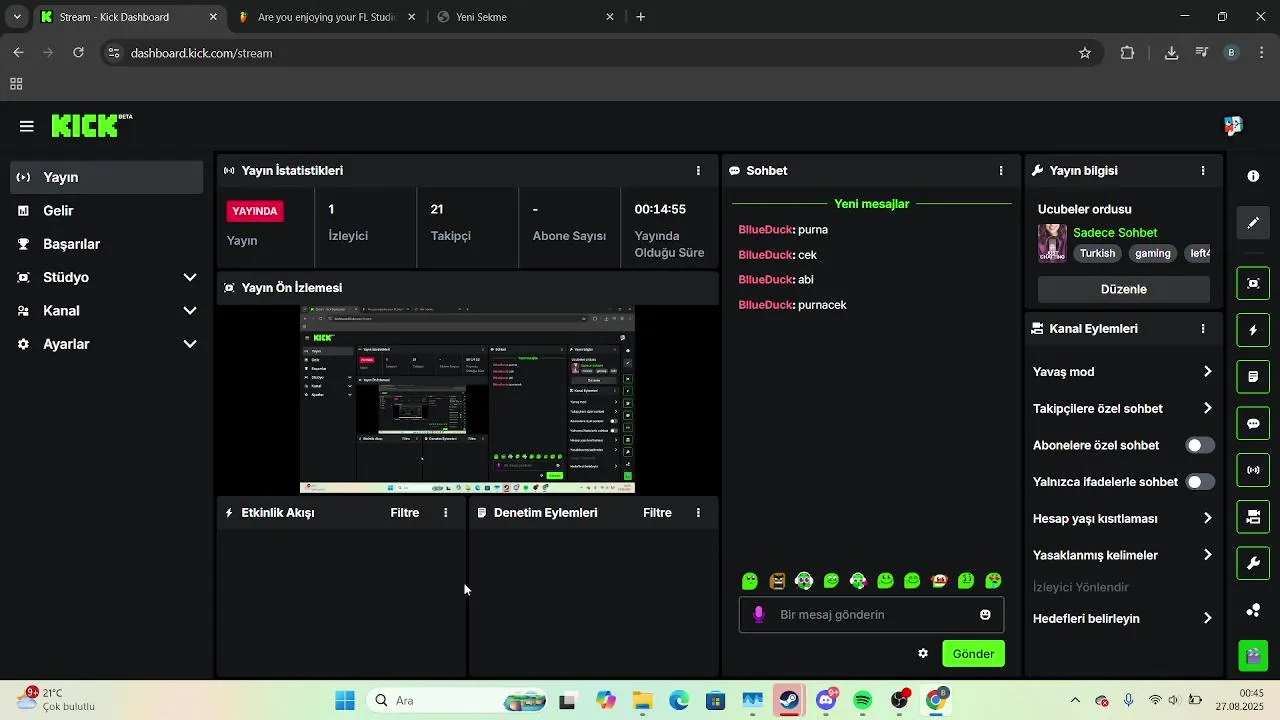Open Hesap yaşı kısıtlaması options arrow

pyautogui.click(x=1207, y=518)
